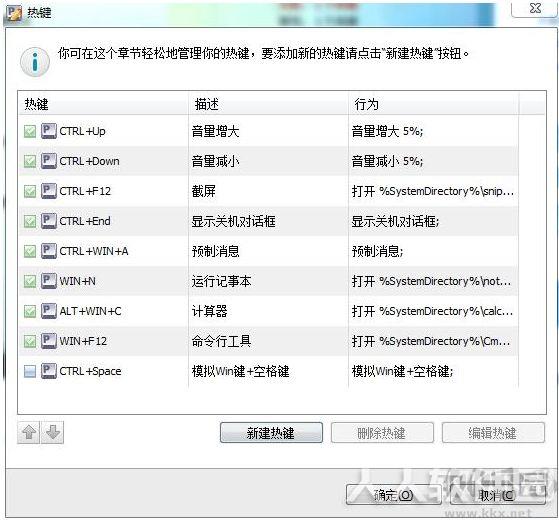Move selected hotkey up with arrow button

tap(29, 432)
